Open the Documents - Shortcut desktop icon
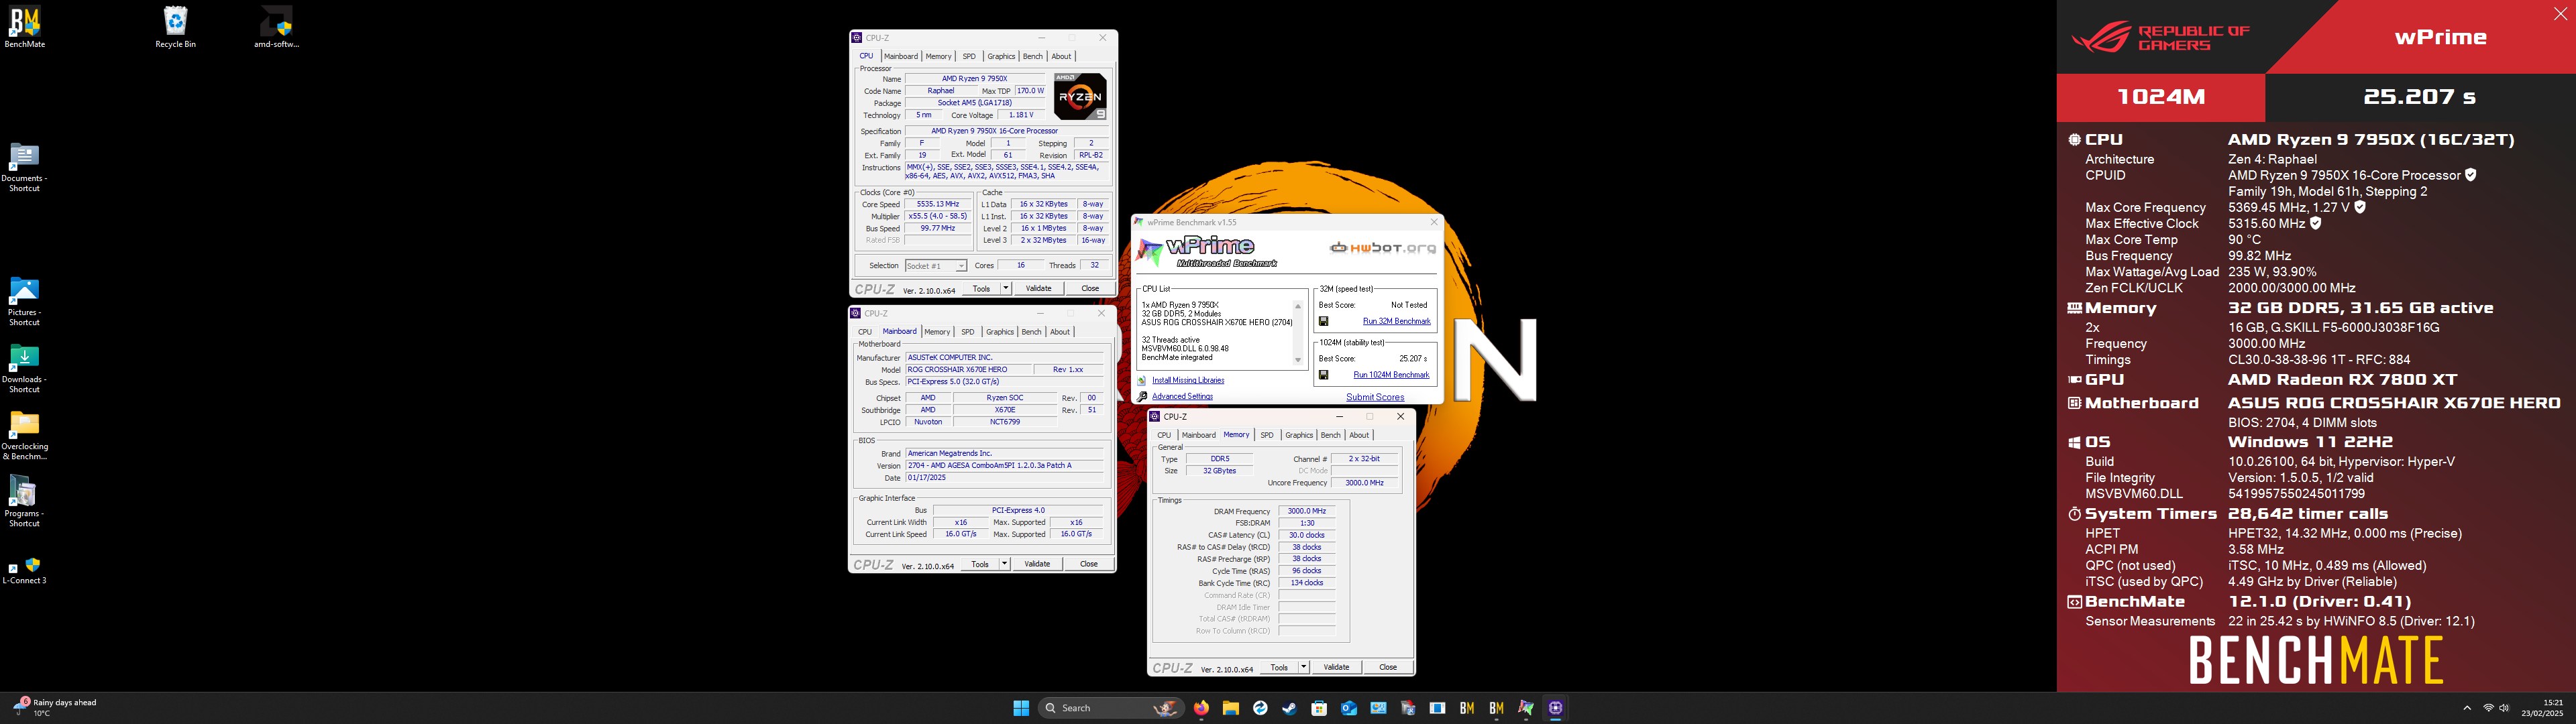 point(24,167)
